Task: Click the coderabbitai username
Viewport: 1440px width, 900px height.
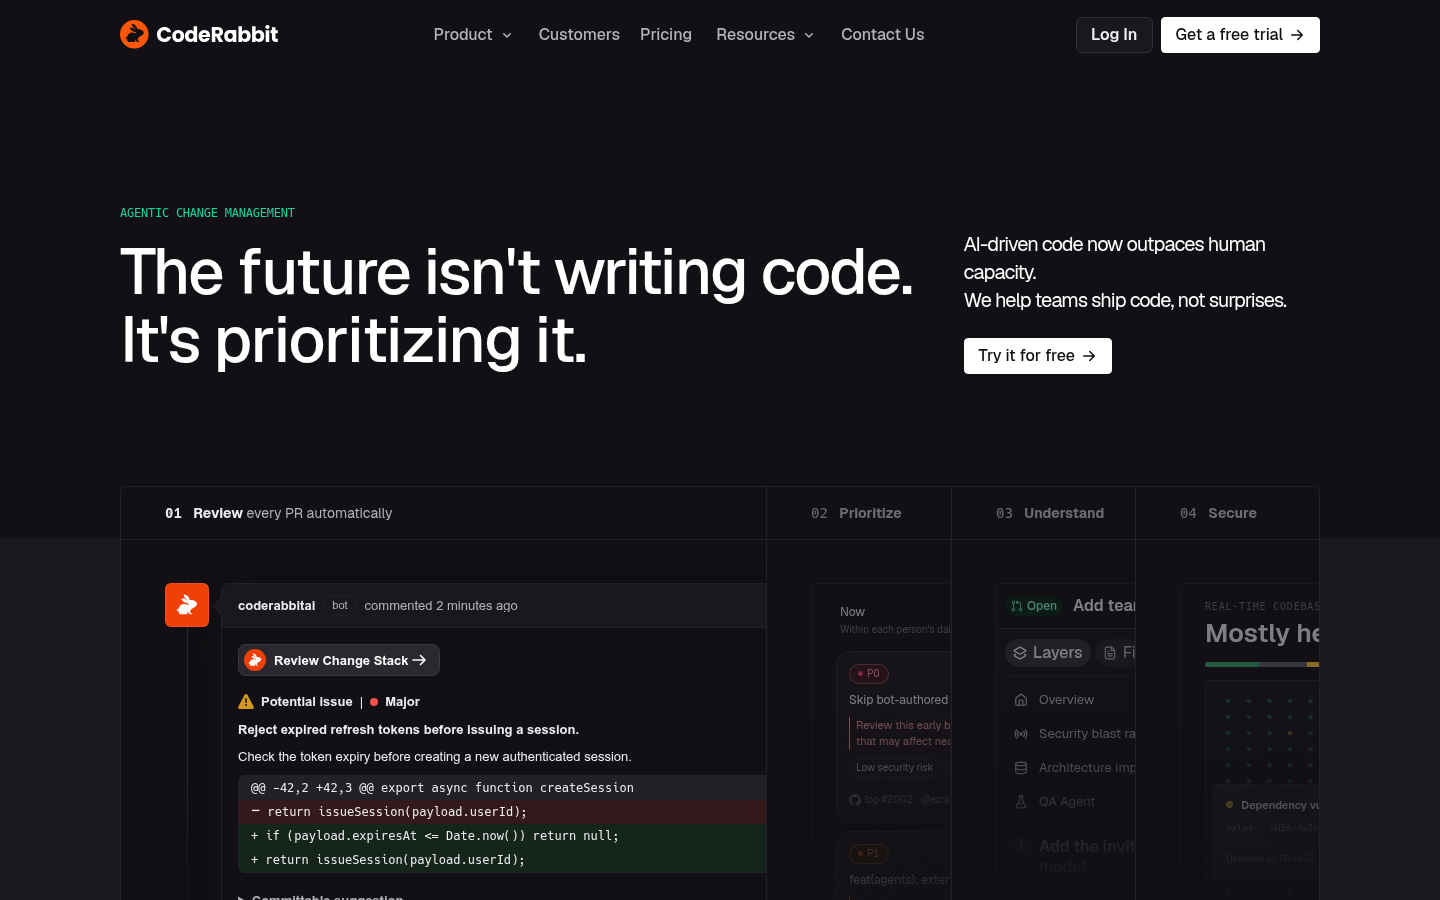Action: (x=277, y=606)
